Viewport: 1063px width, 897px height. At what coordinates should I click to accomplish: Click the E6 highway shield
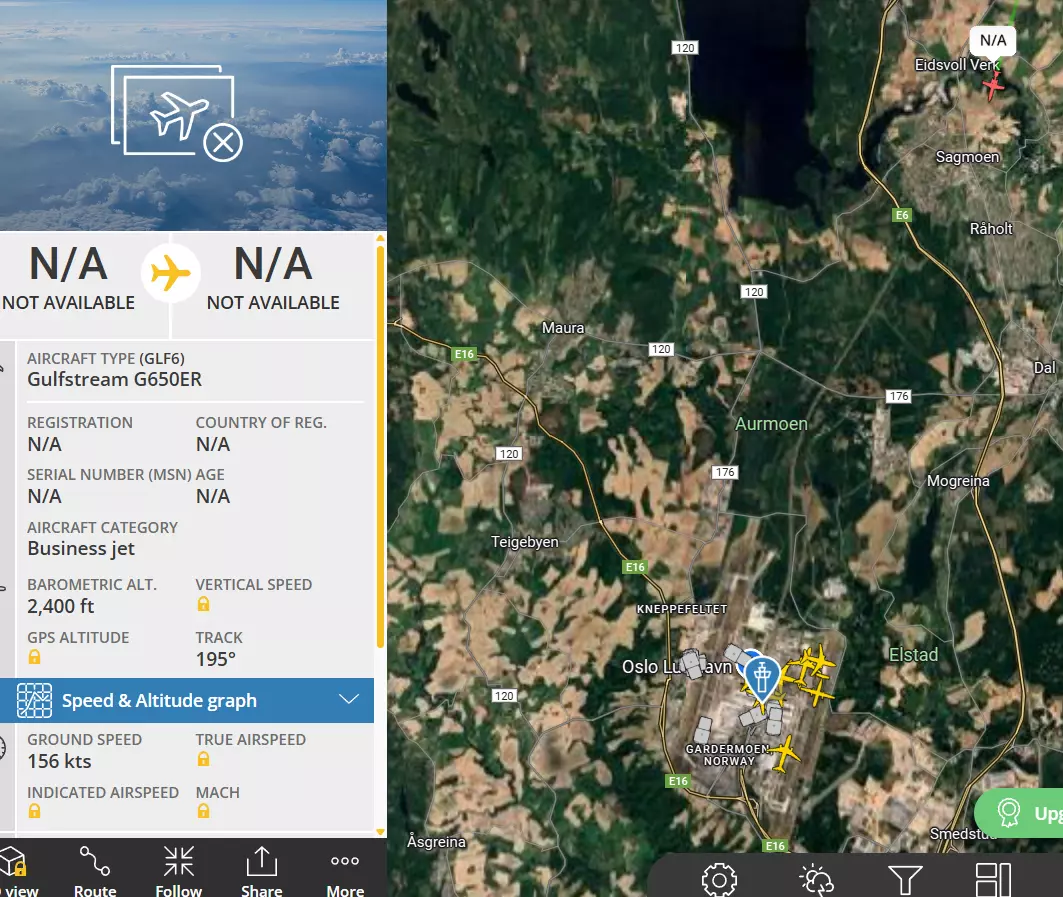coord(902,215)
